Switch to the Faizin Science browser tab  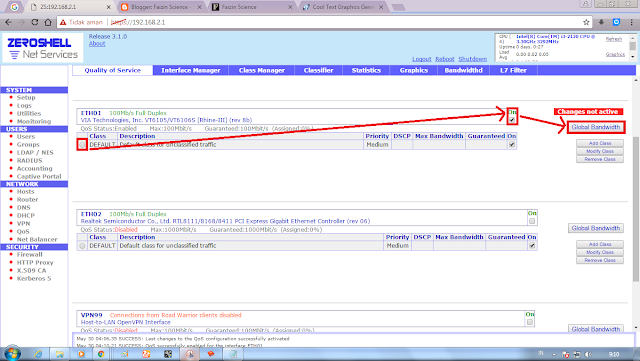tap(250, 7)
